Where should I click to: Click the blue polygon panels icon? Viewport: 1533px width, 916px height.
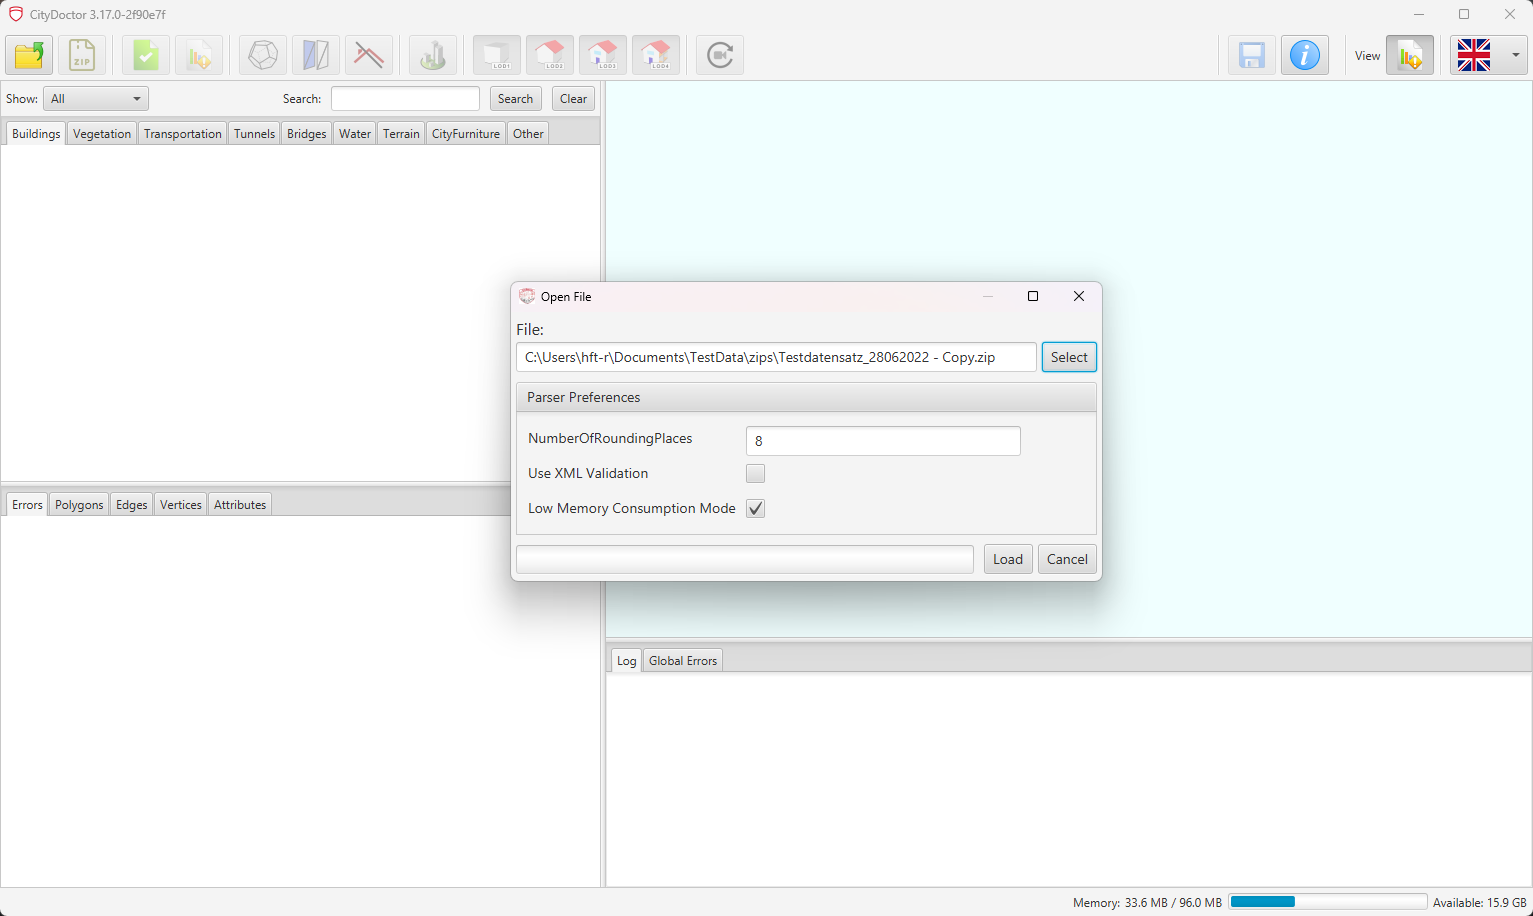pos(316,55)
